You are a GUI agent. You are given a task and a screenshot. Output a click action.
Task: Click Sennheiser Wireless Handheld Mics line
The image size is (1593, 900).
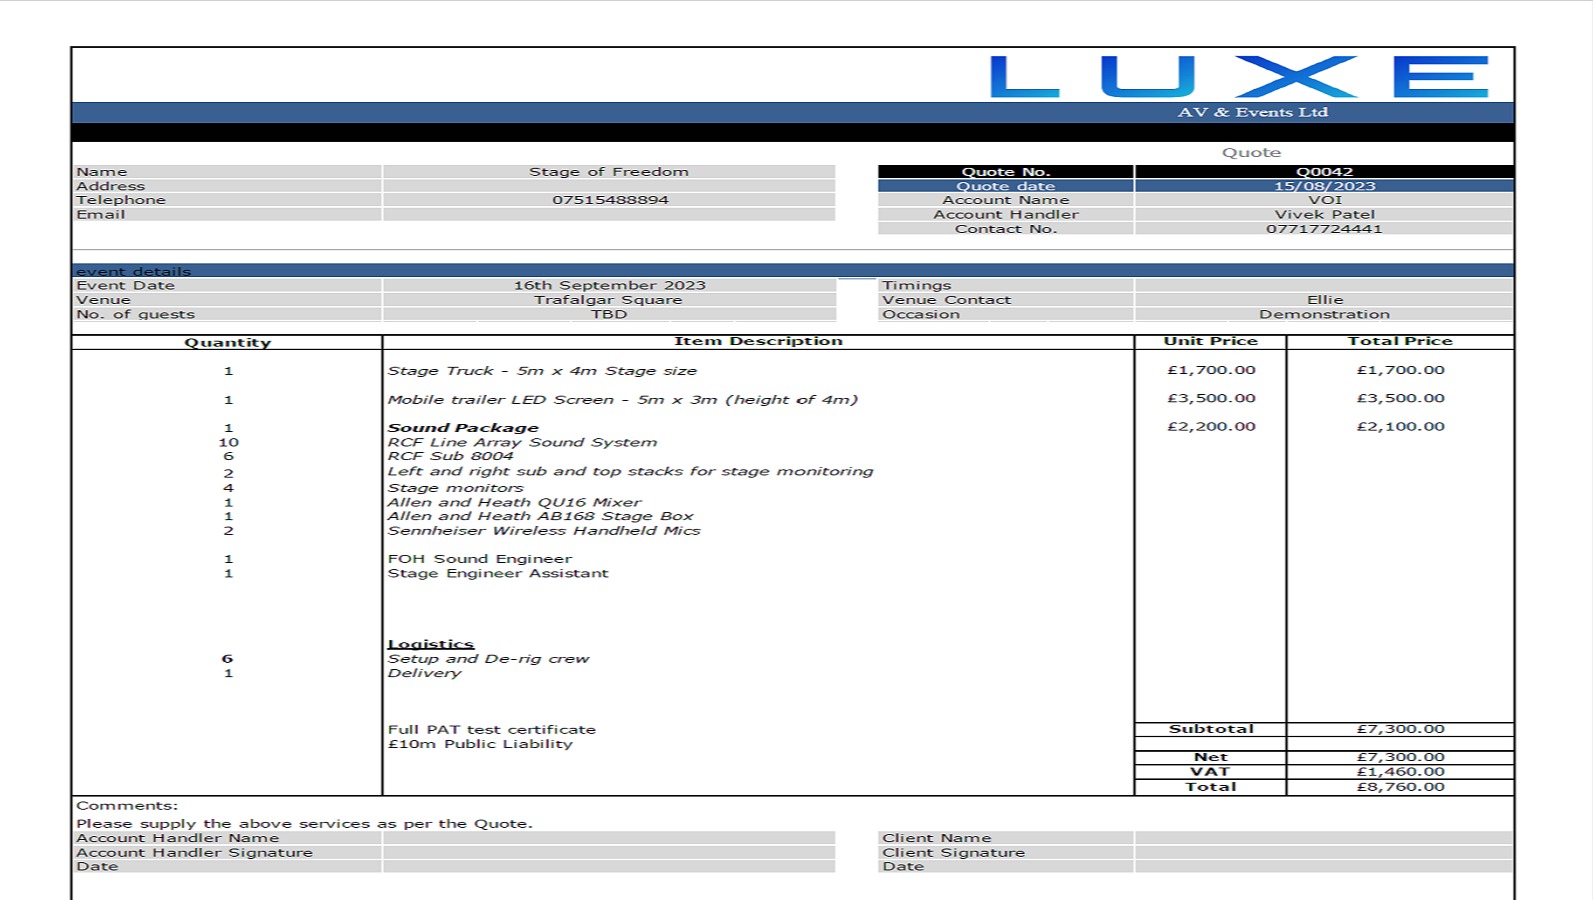pyautogui.click(x=544, y=531)
